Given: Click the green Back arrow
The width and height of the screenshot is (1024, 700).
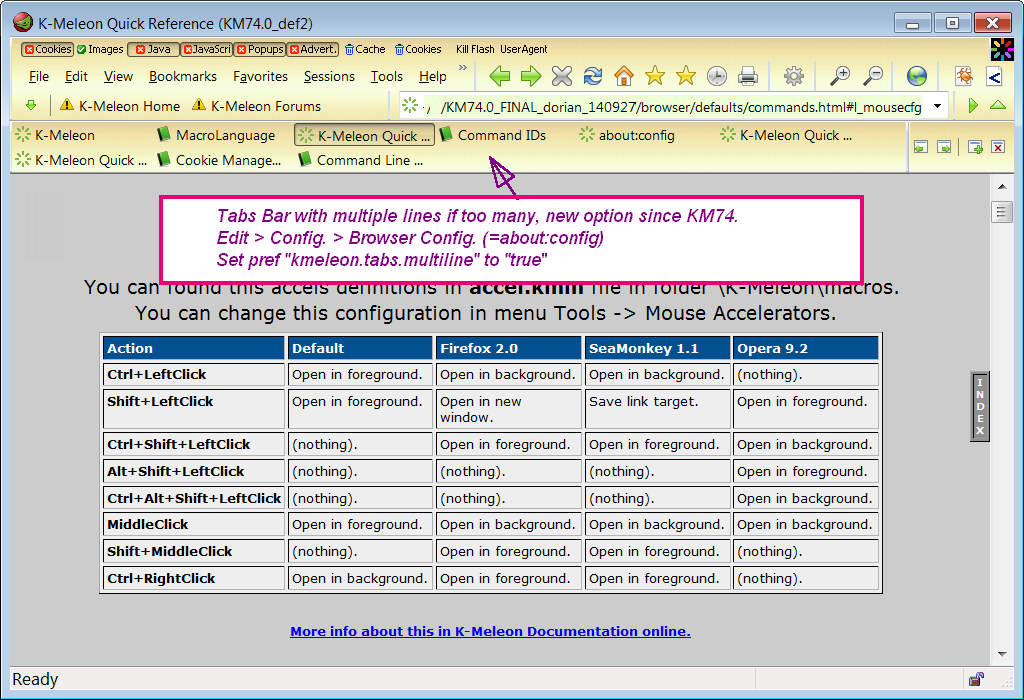Looking at the screenshot, I should [x=500, y=76].
